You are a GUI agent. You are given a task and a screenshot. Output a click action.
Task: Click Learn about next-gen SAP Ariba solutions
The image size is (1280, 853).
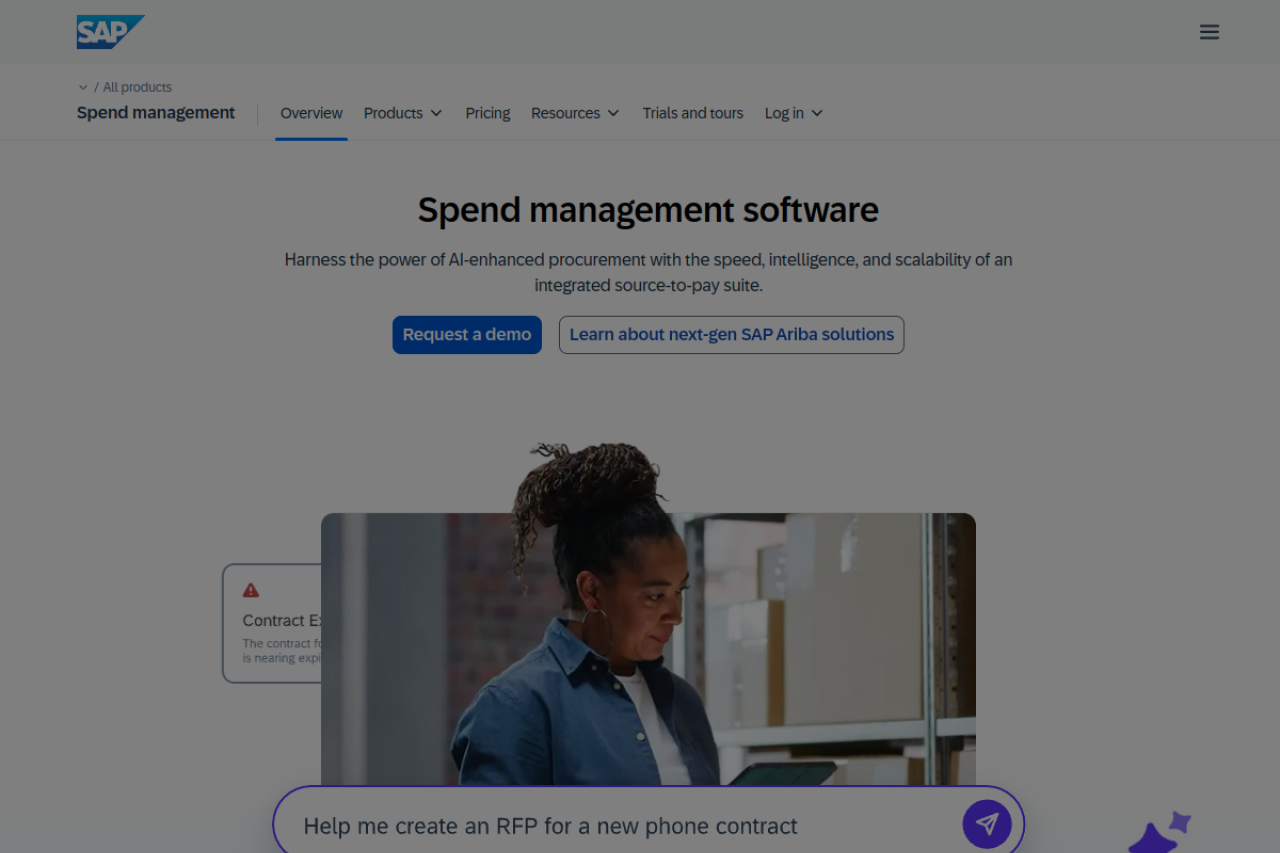(731, 335)
